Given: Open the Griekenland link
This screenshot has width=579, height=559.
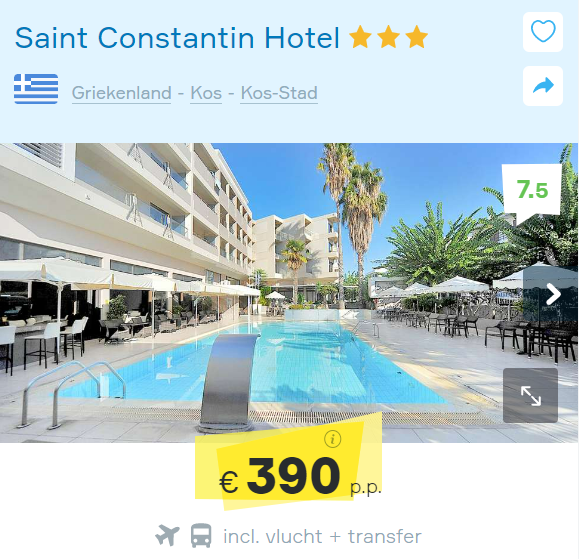Looking at the screenshot, I should pos(121,93).
